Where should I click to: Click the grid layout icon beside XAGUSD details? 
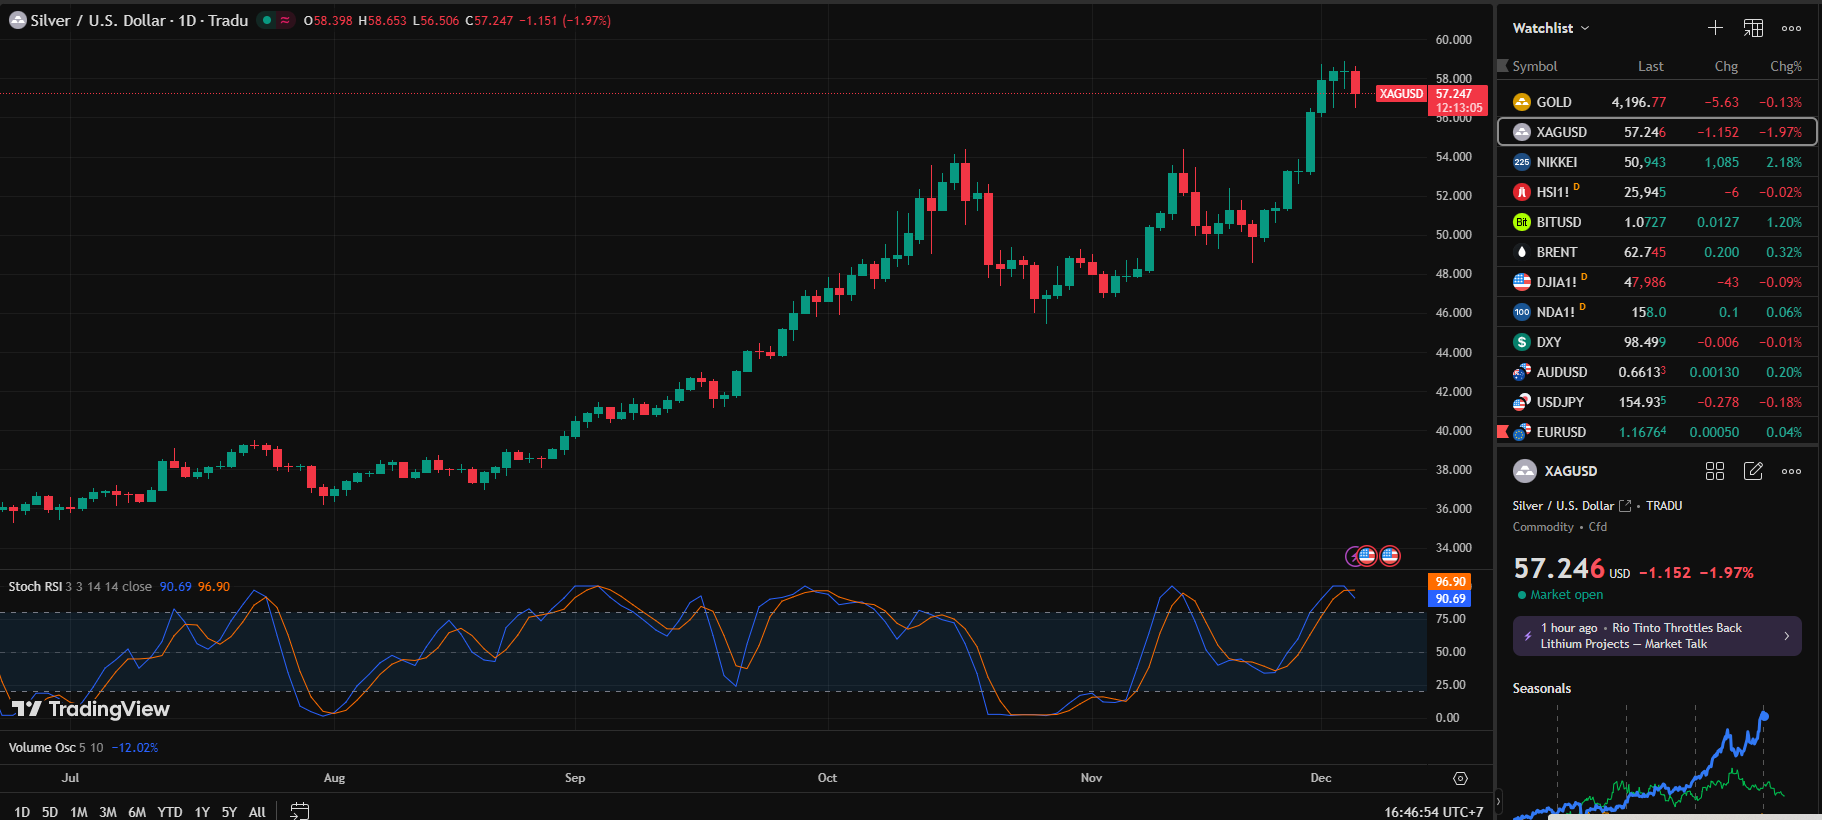[1715, 471]
